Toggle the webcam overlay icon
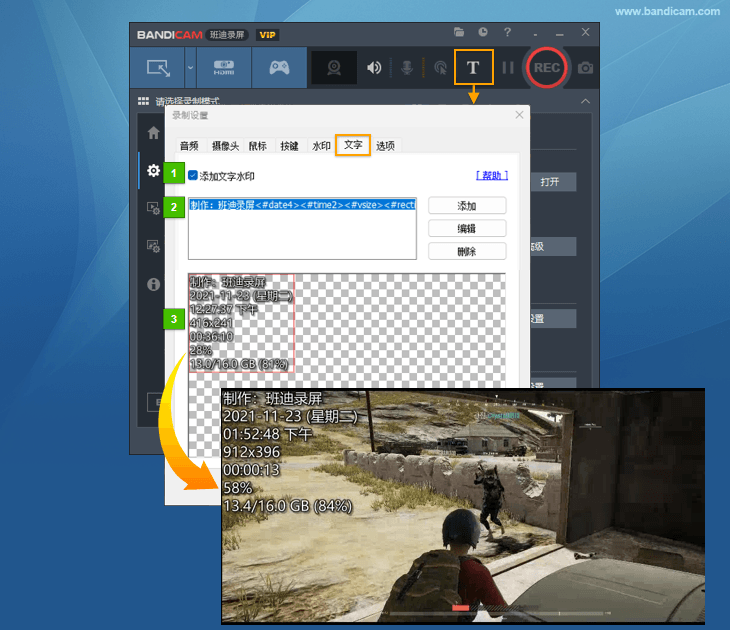 334,68
